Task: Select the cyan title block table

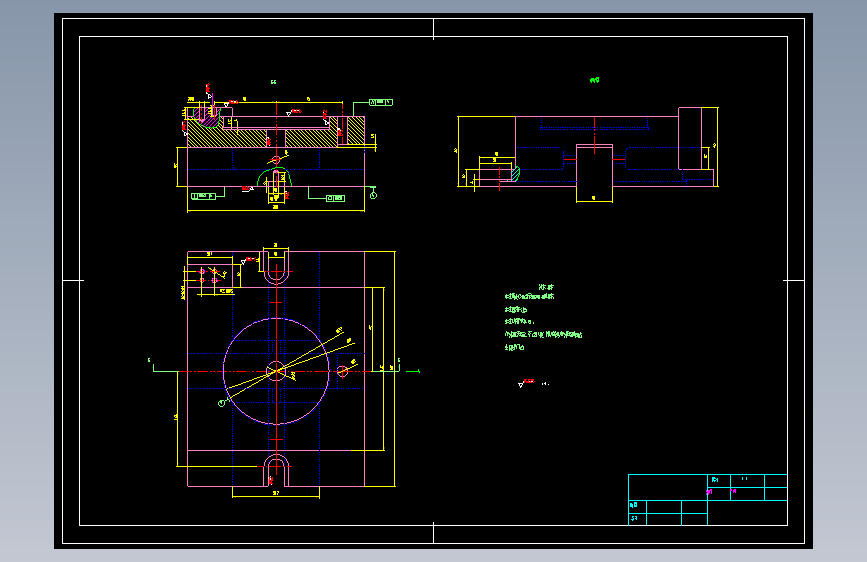Action: (708, 499)
